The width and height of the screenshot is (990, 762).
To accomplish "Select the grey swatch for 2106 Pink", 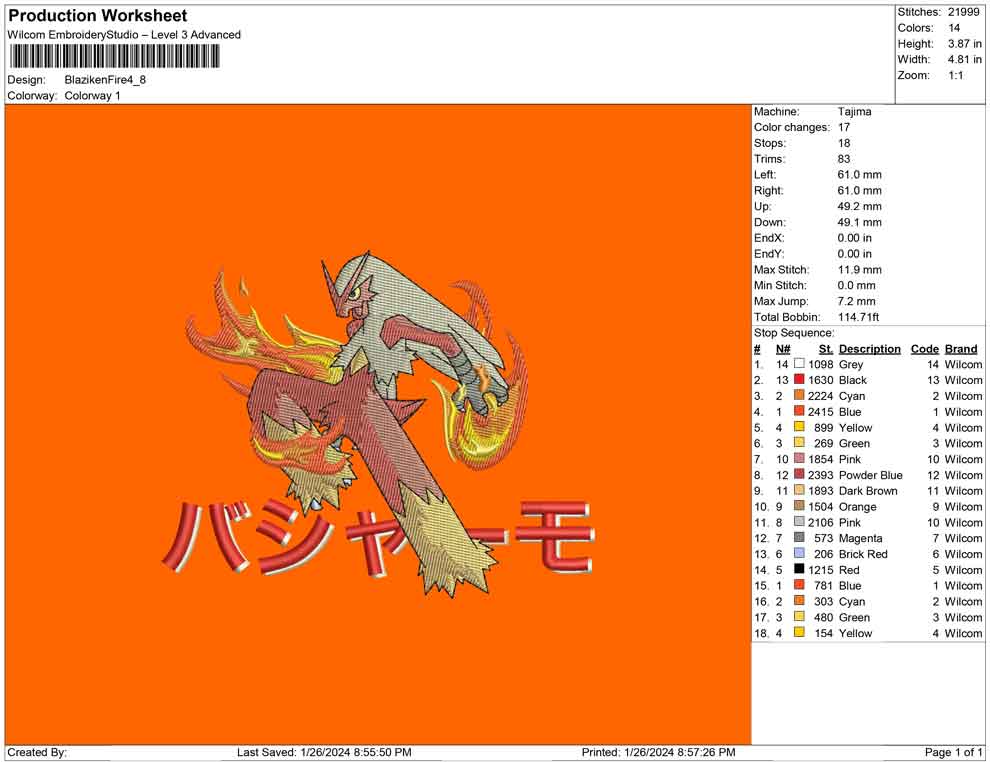I will tap(799, 521).
